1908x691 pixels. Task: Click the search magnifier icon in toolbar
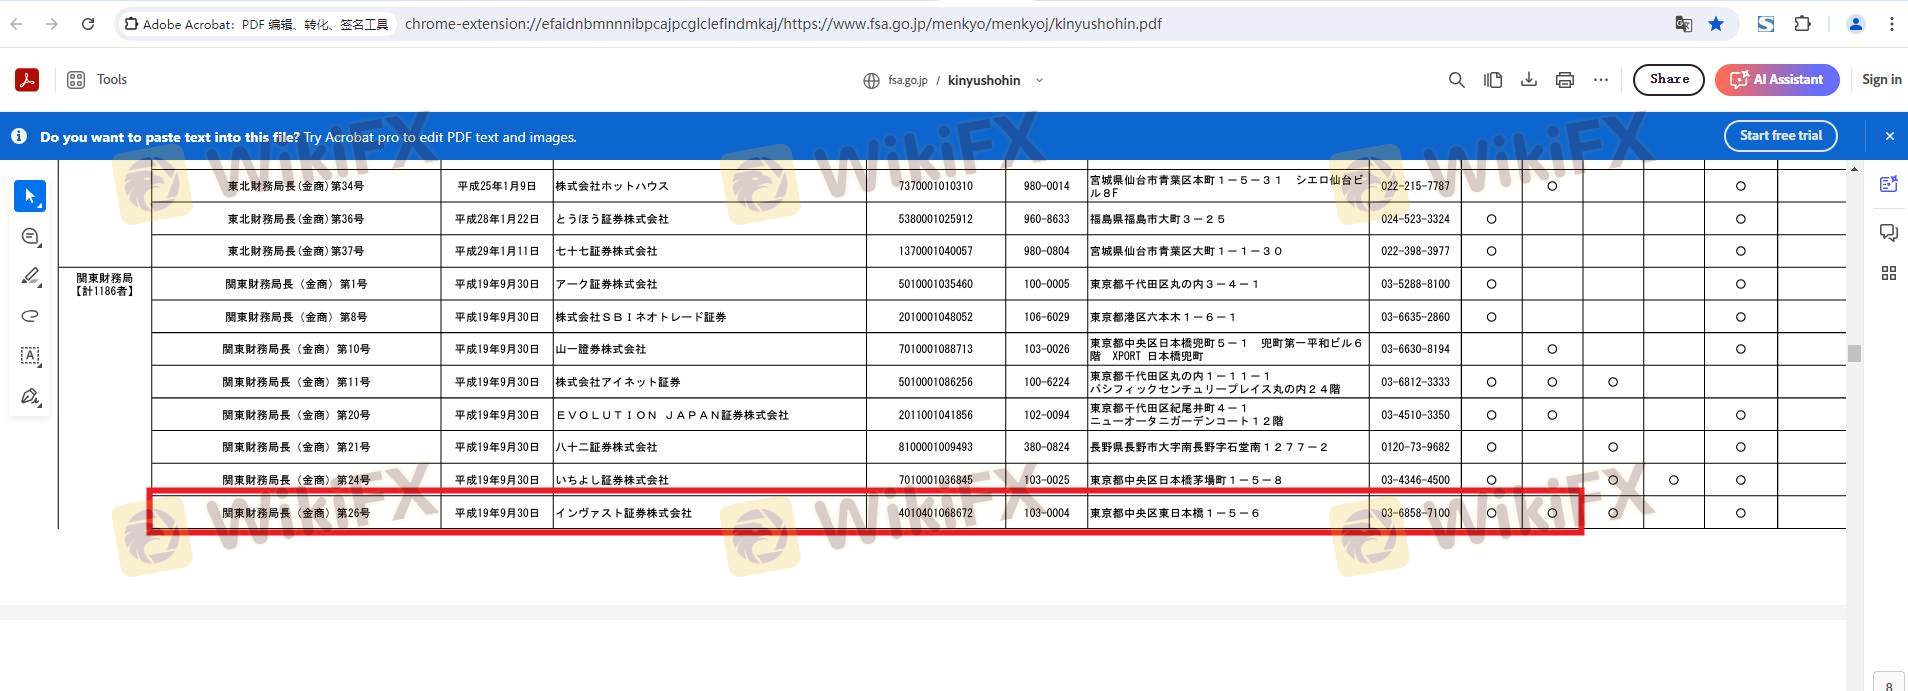pos(1456,80)
